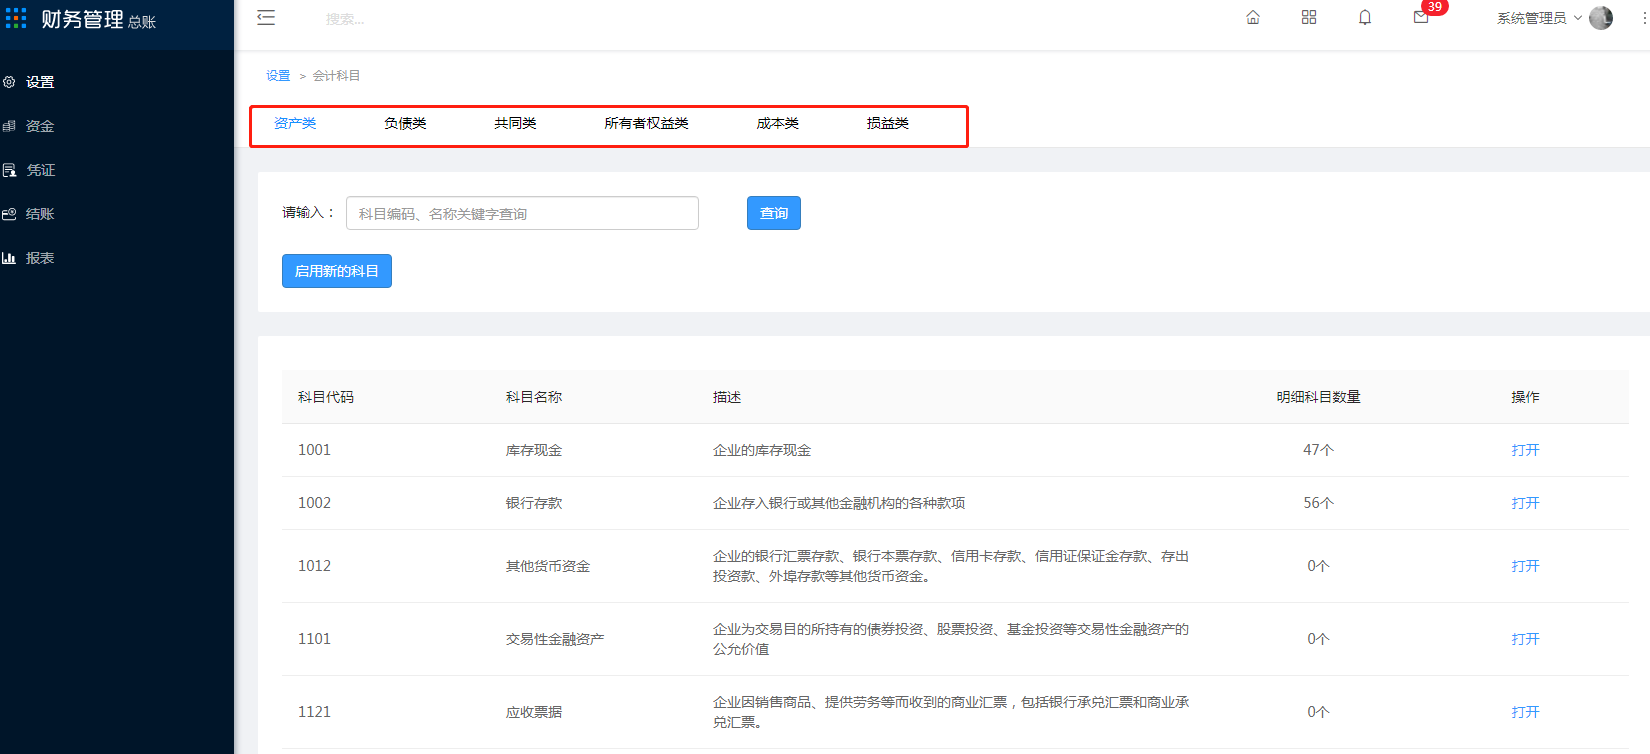Click the 操作 column header
The height and width of the screenshot is (754, 1650).
1525,397
